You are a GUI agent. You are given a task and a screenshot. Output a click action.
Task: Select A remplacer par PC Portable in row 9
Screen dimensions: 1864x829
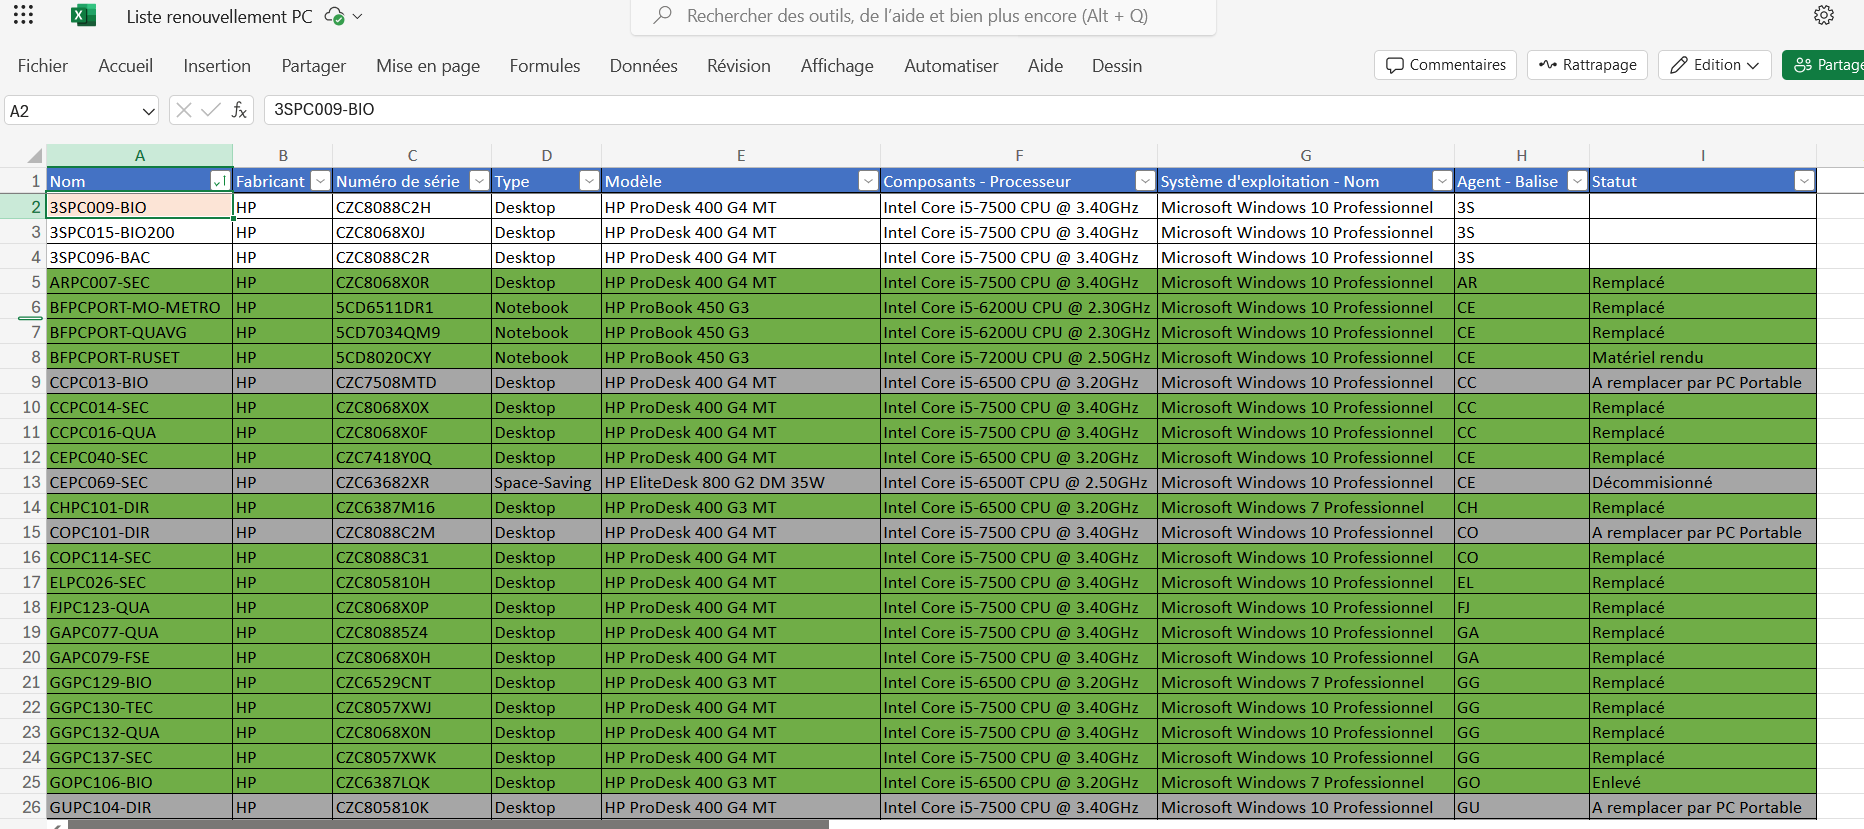1703,382
